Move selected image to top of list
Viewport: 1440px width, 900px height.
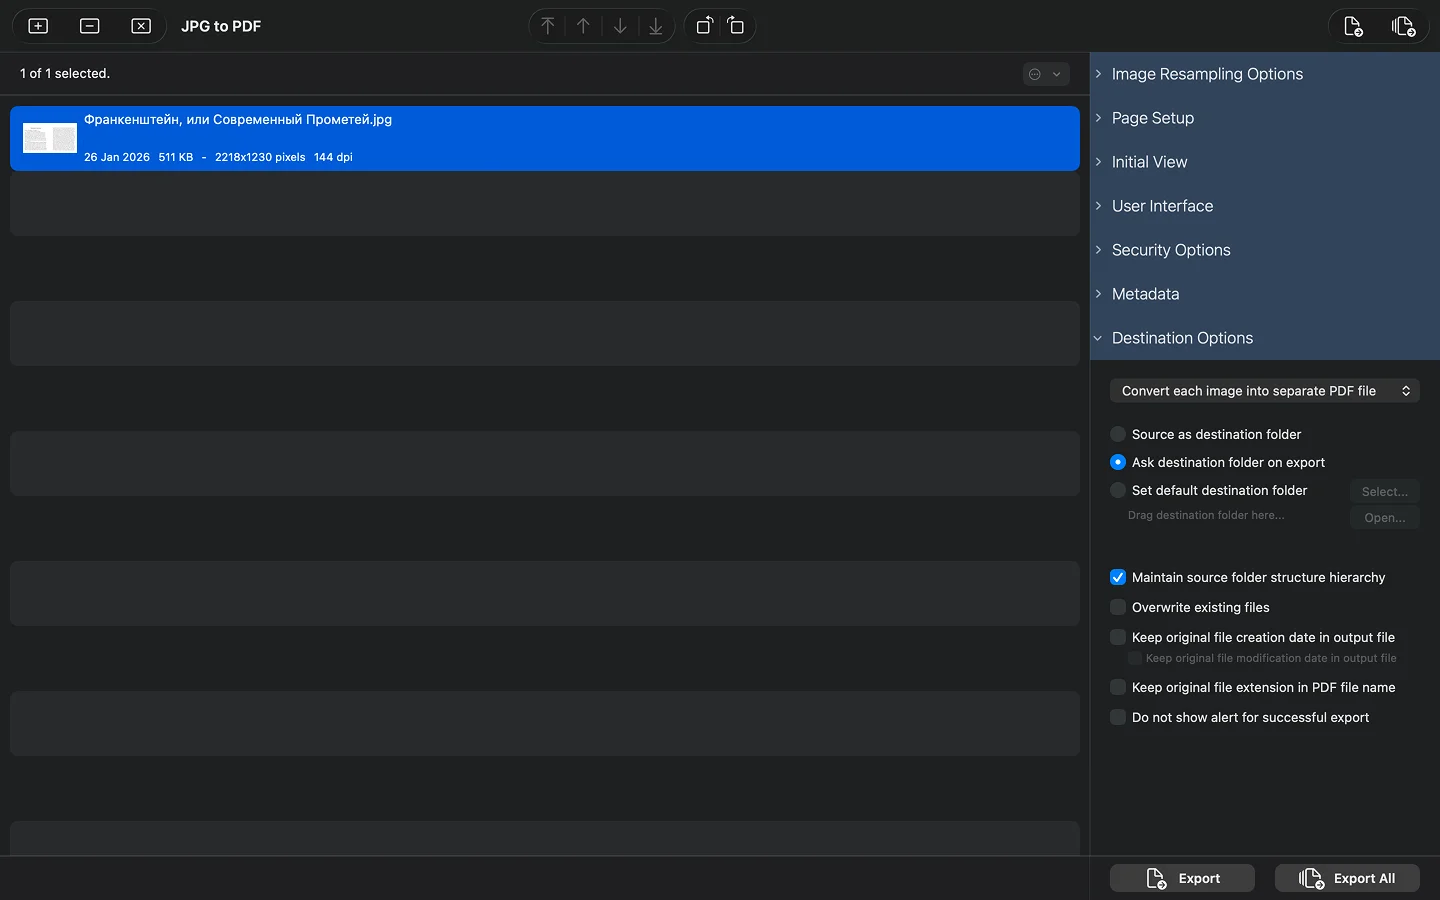tap(548, 26)
